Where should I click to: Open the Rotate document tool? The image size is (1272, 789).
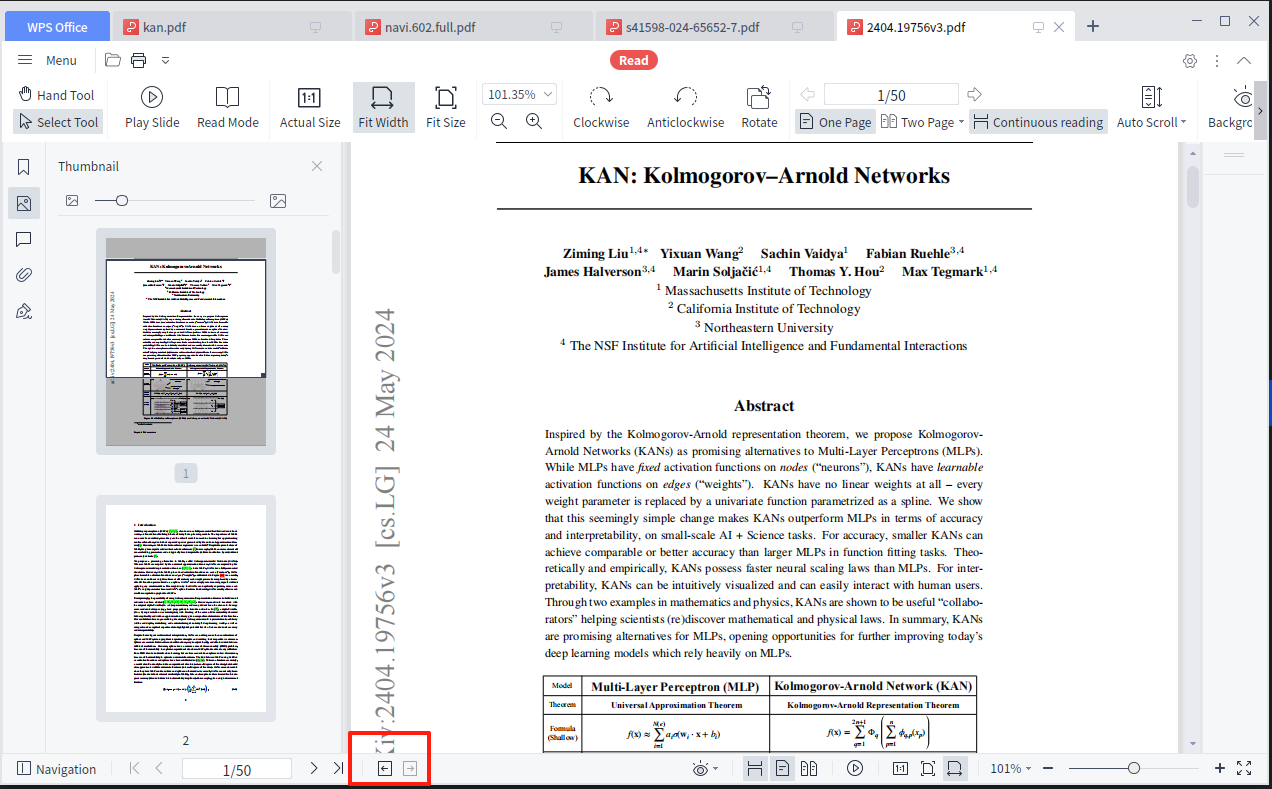point(759,108)
